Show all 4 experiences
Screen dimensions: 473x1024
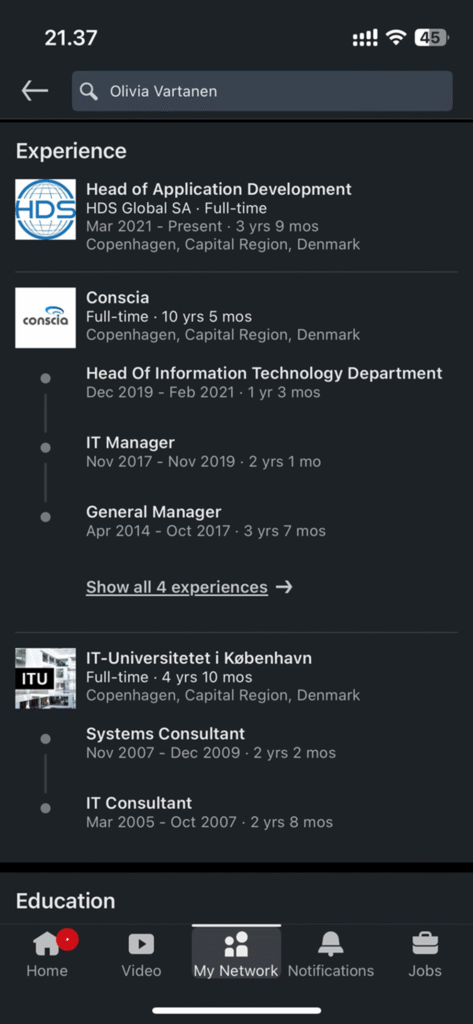pyautogui.click(x=177, y=587)
